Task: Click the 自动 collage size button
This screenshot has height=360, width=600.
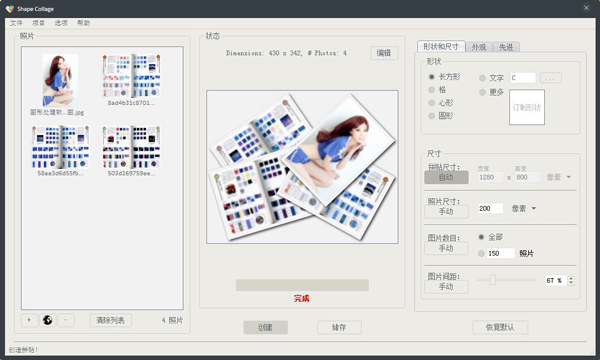Action: (446, 177)
